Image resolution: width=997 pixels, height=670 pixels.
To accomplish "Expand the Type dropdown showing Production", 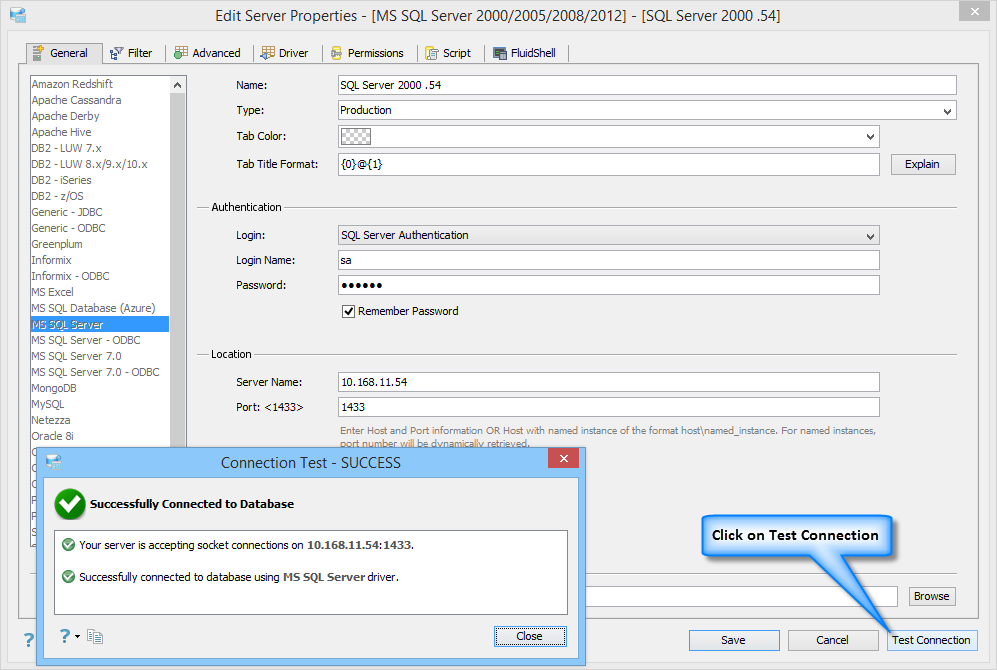I will (x=947, y=111).
